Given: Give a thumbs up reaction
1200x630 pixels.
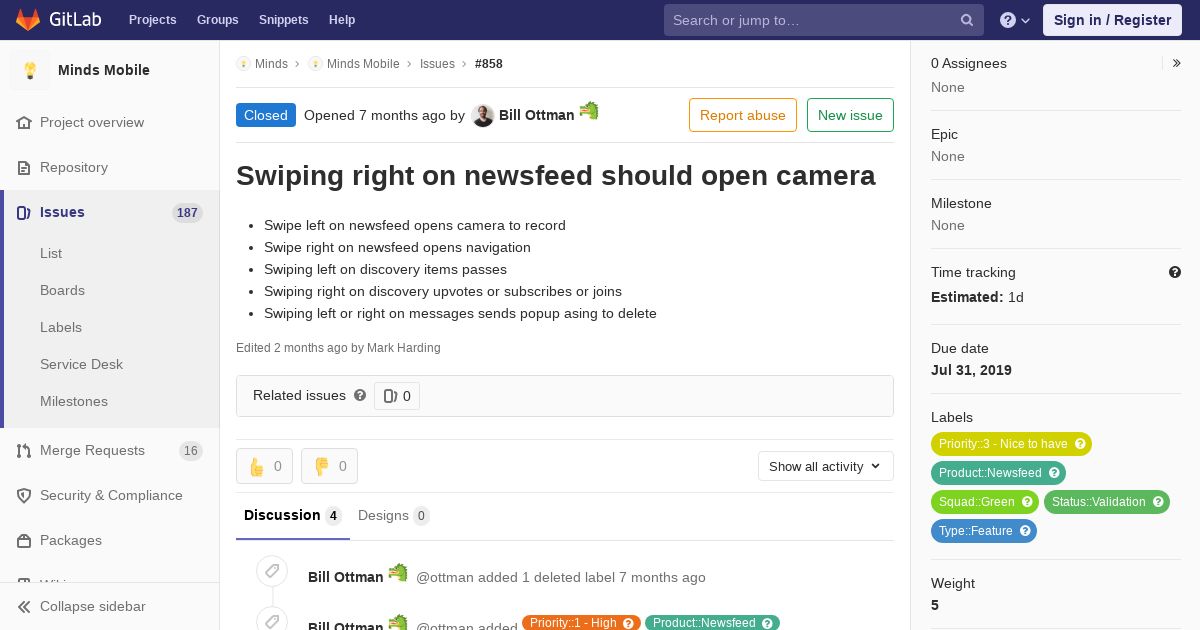Looking at the screenshot, I should tap(264, 466).
